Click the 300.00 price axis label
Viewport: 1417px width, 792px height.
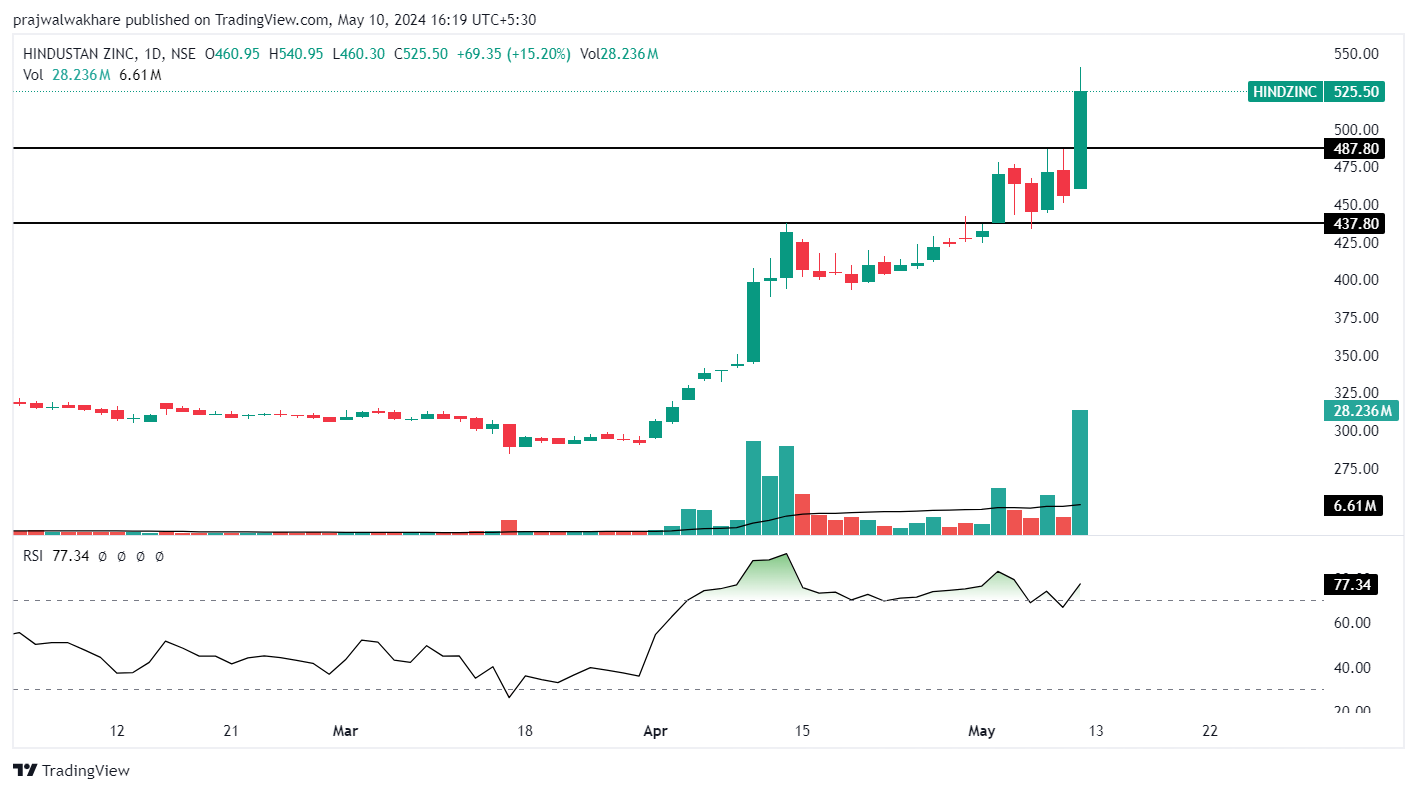point(1356,431)
